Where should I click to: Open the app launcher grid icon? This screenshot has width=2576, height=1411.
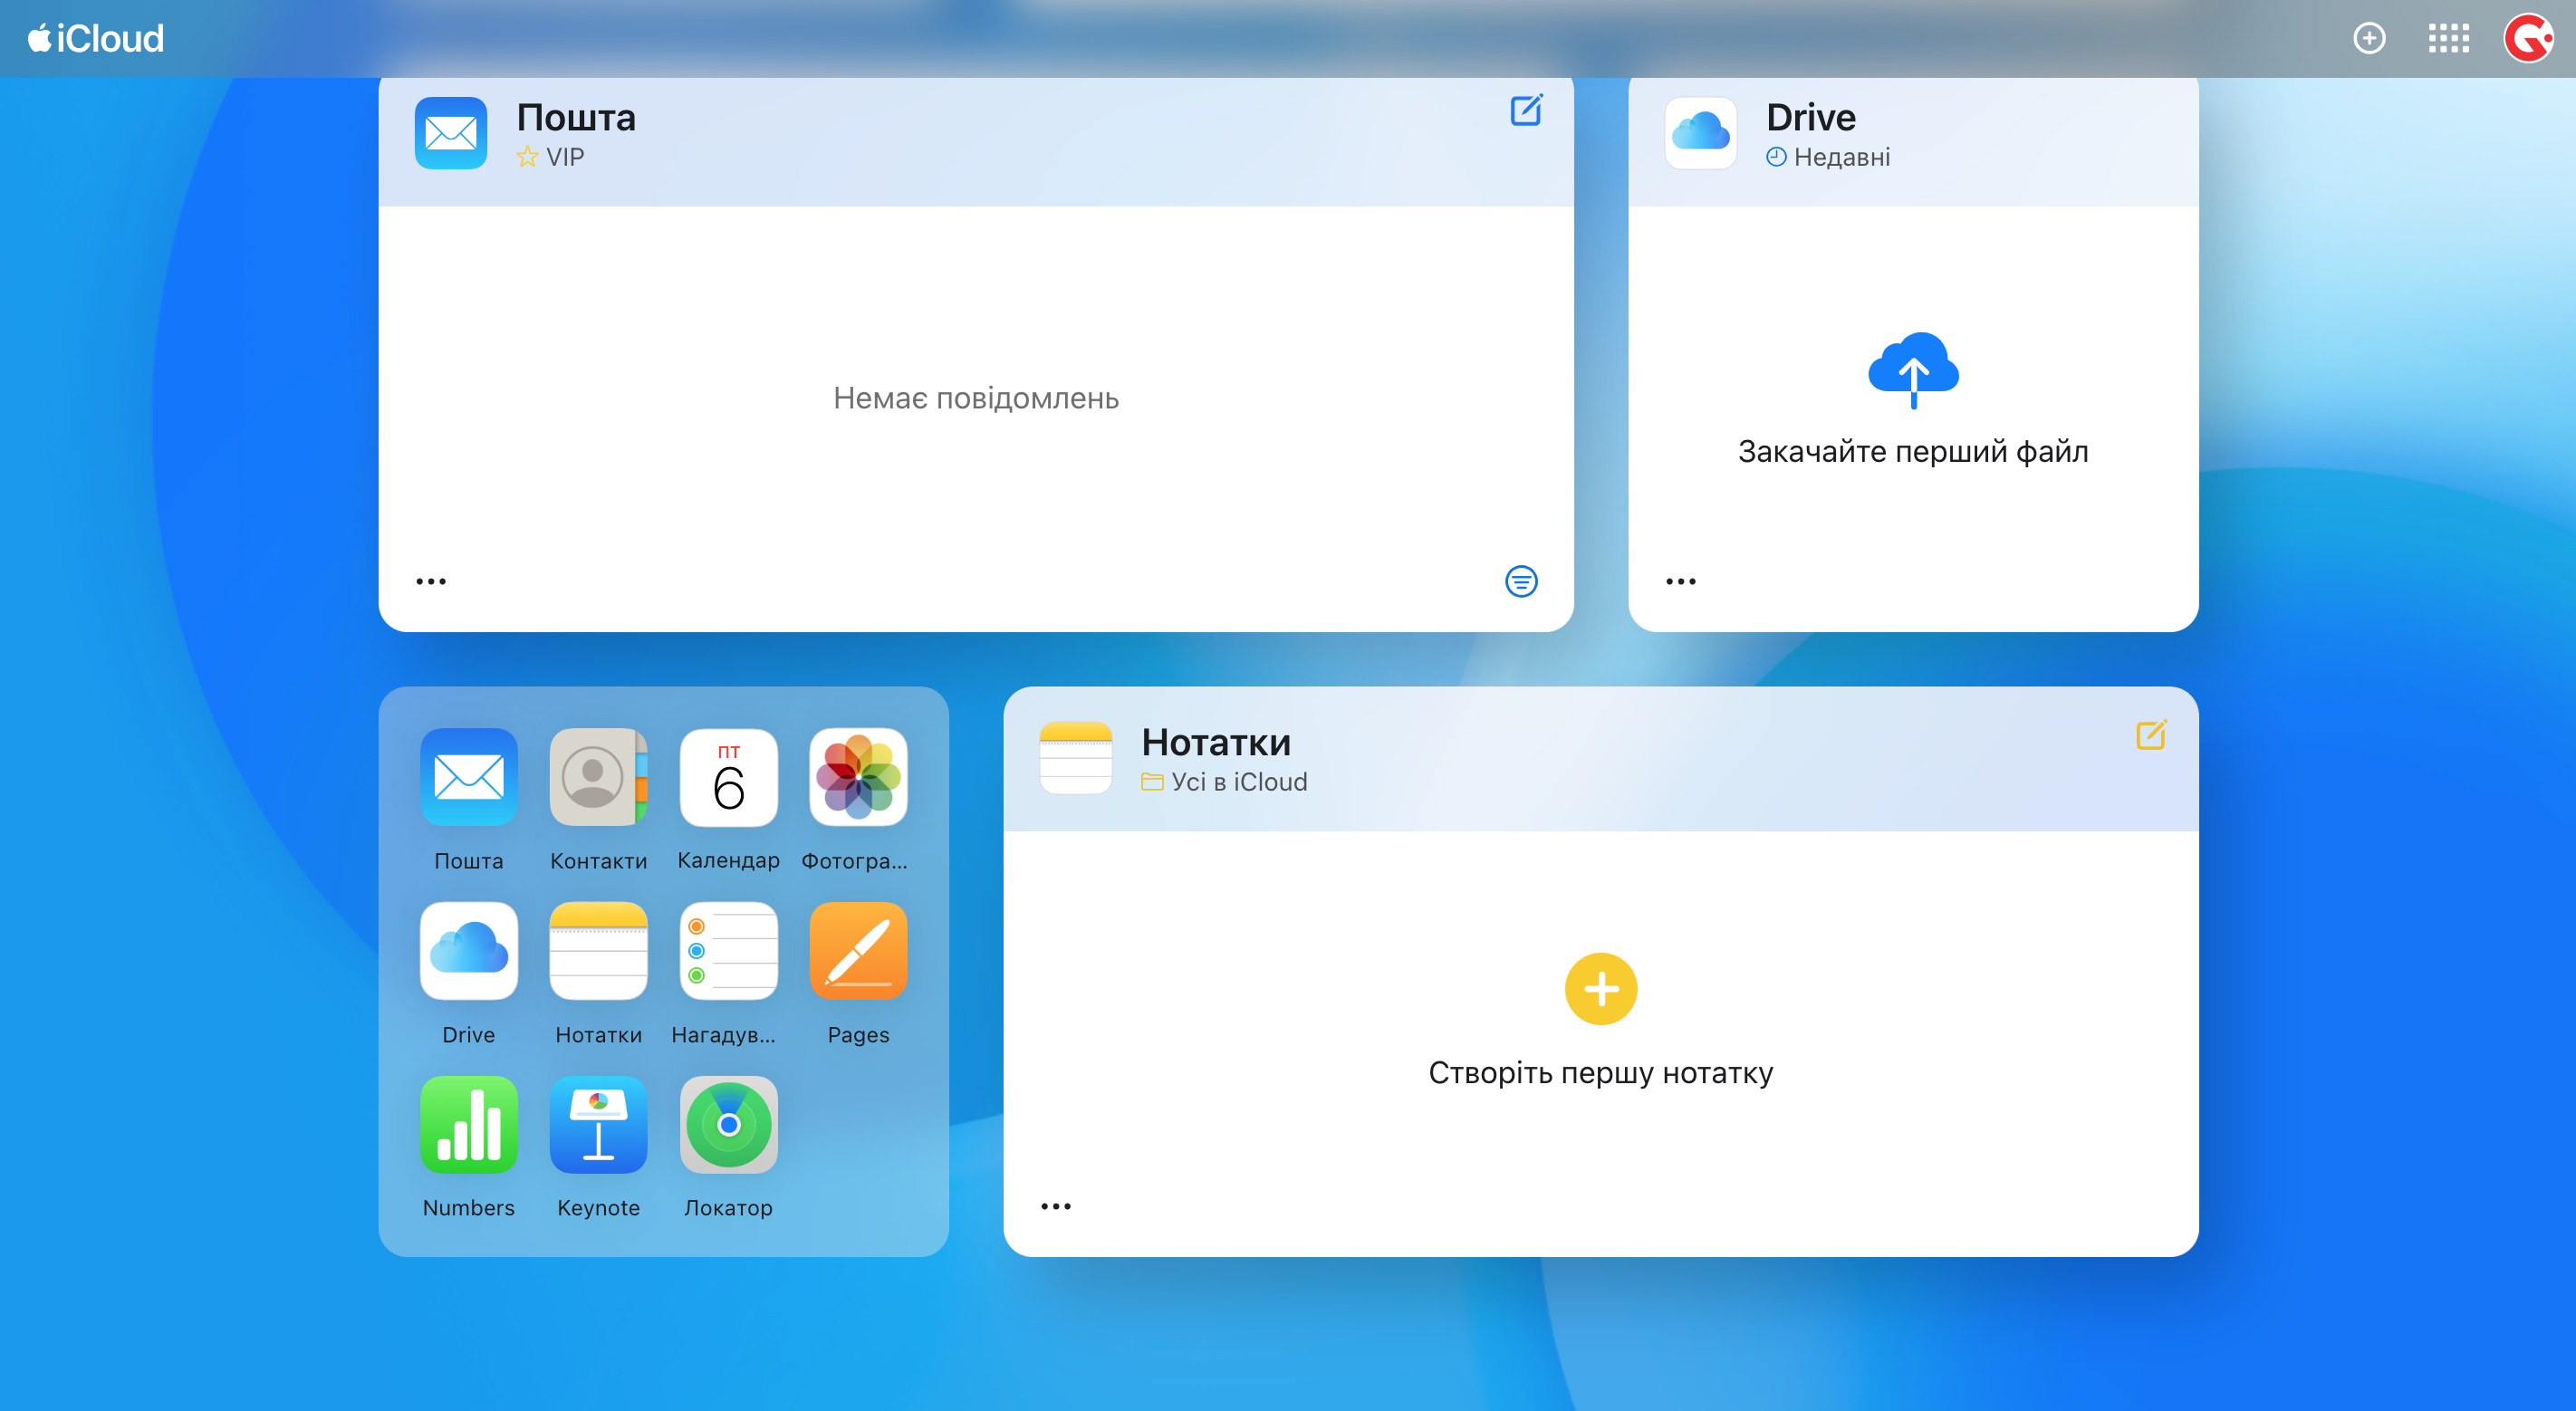point(2448,38)
